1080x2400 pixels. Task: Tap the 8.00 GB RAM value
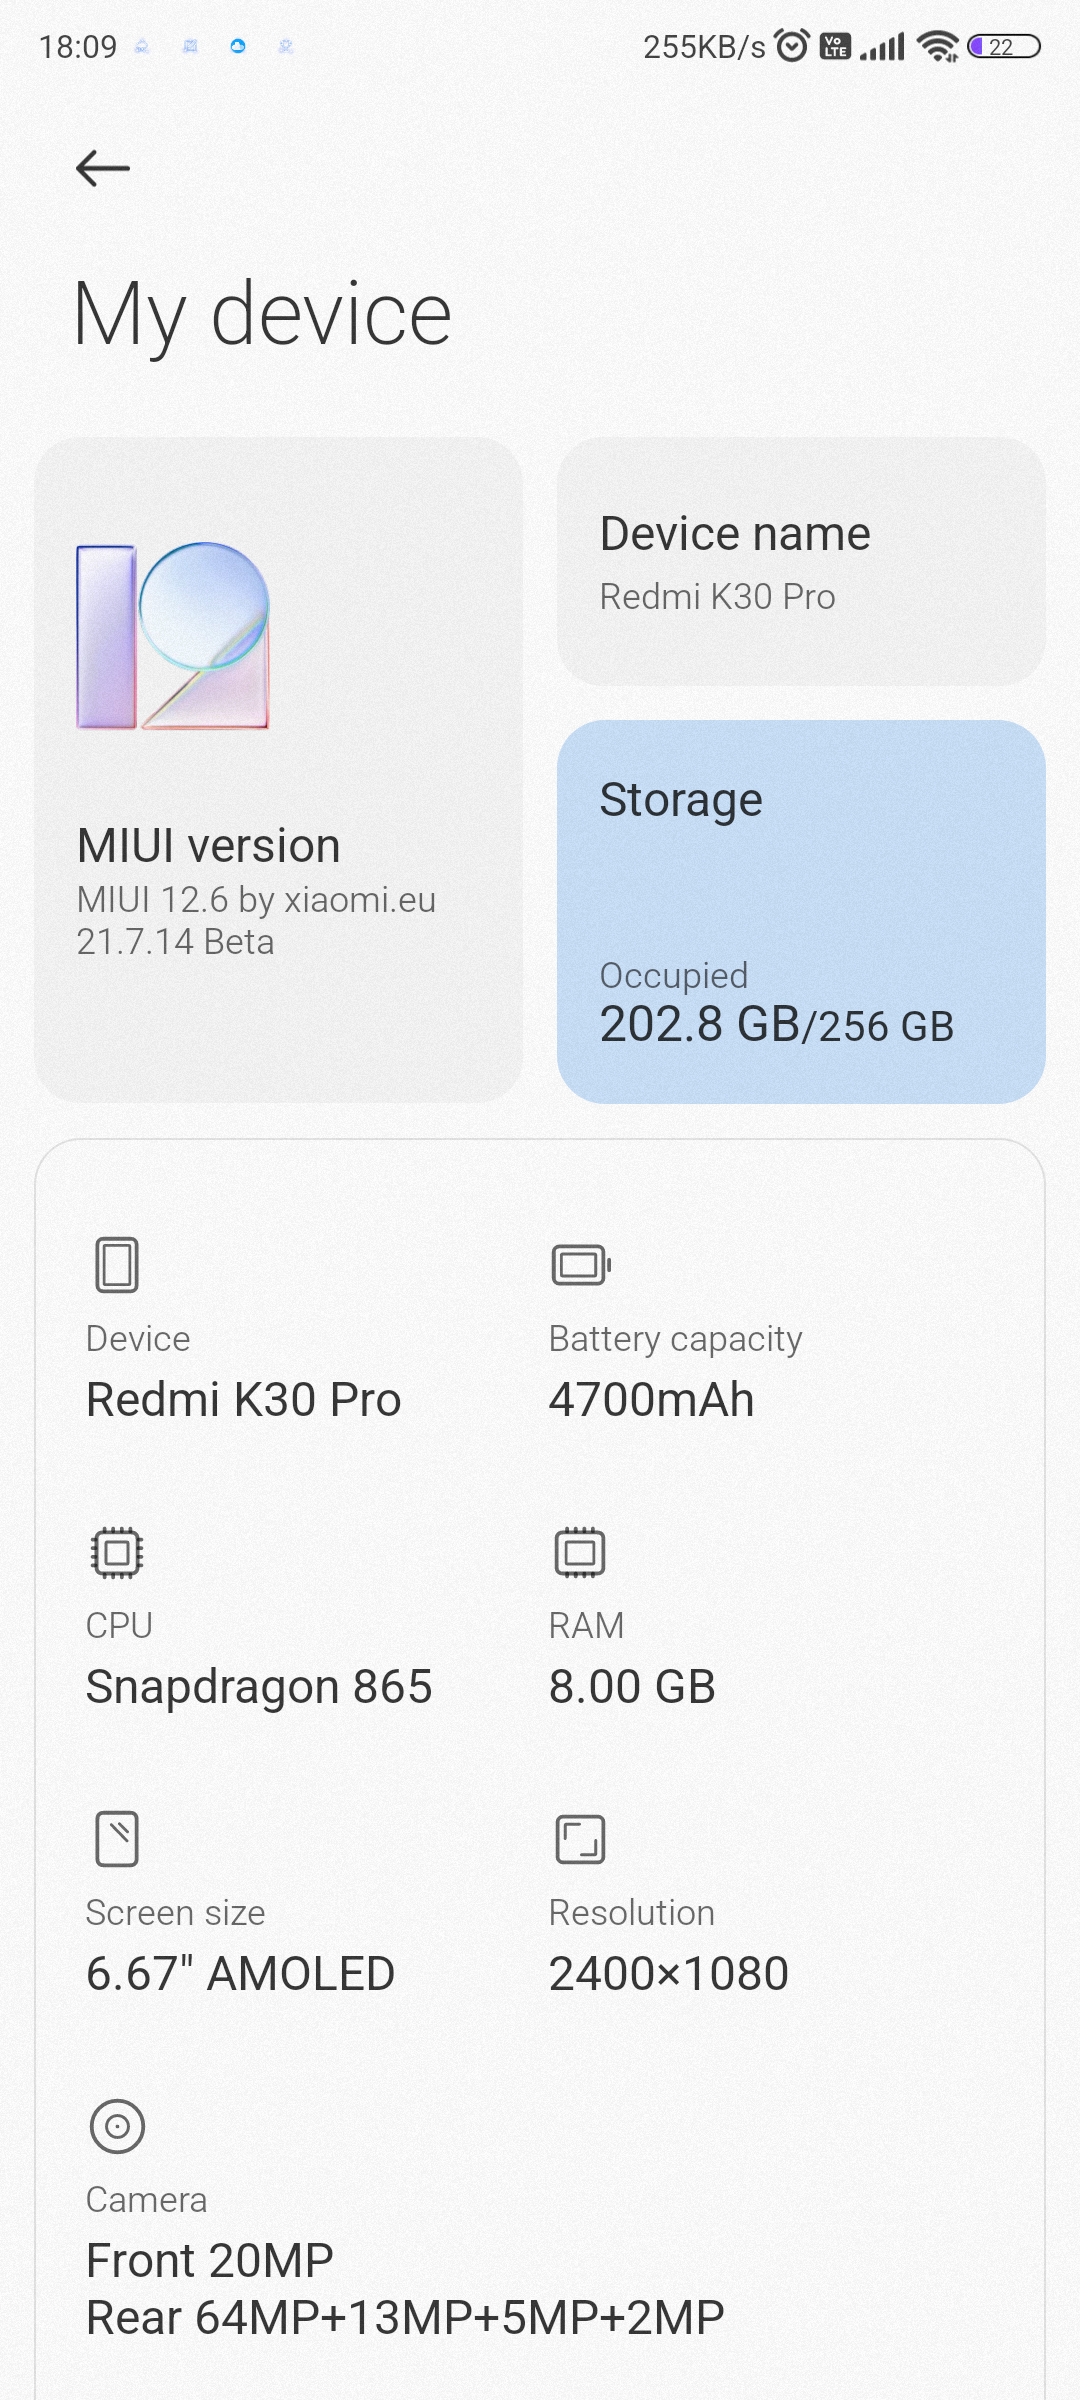coord(632,1687)
